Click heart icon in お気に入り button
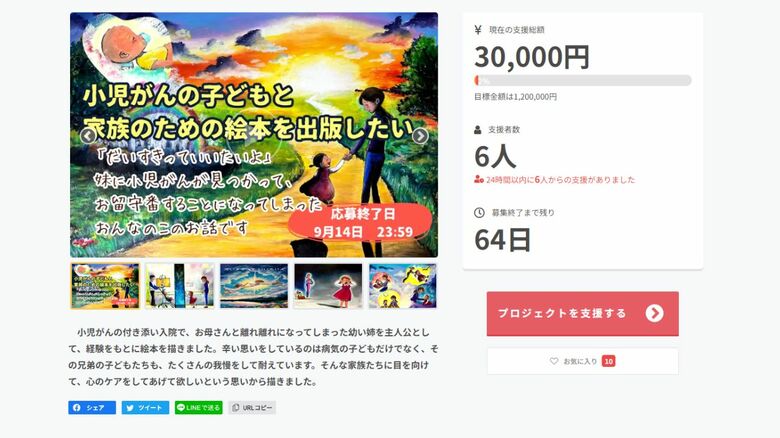 click(554, 361)
